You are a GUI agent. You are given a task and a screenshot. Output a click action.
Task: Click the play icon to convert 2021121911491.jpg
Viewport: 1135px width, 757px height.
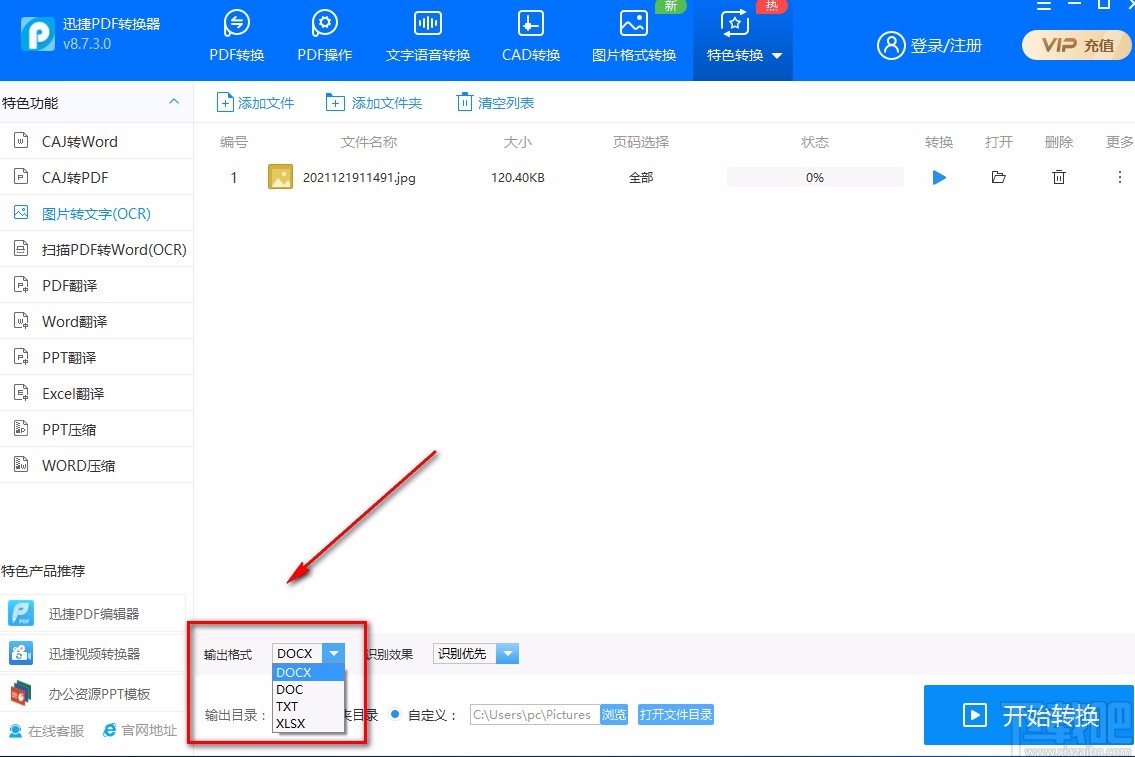click(938, 177)
